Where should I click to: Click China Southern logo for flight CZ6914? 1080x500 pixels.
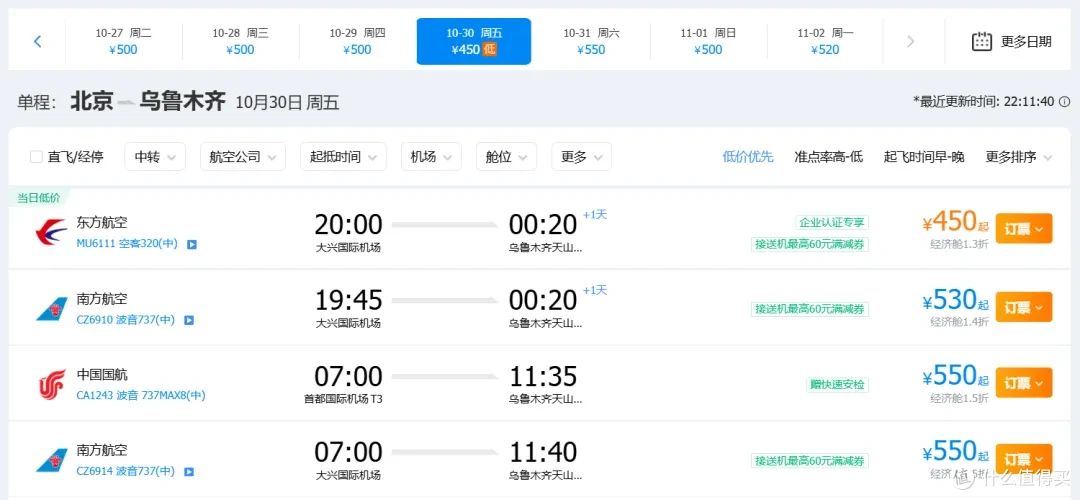click(x=52, y=461)
